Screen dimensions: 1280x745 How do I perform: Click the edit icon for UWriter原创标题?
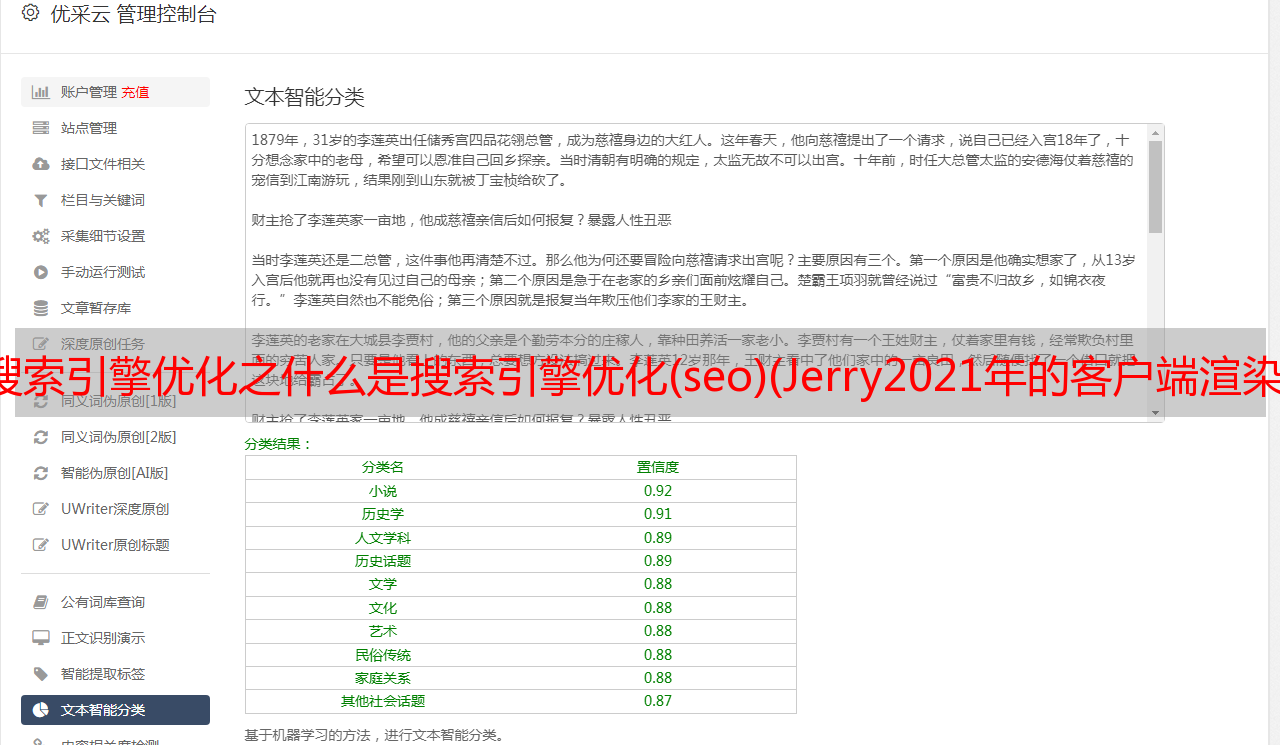point(41,545)
